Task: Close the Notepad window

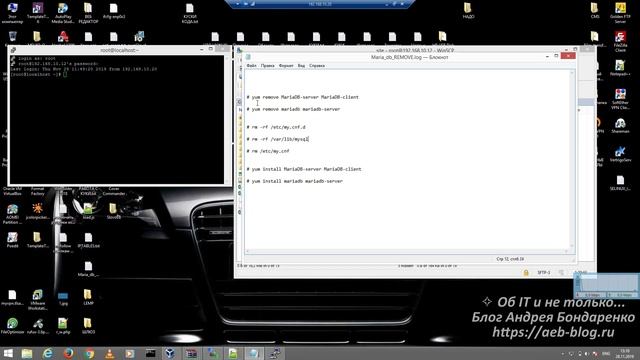Action: coord(568,56)
